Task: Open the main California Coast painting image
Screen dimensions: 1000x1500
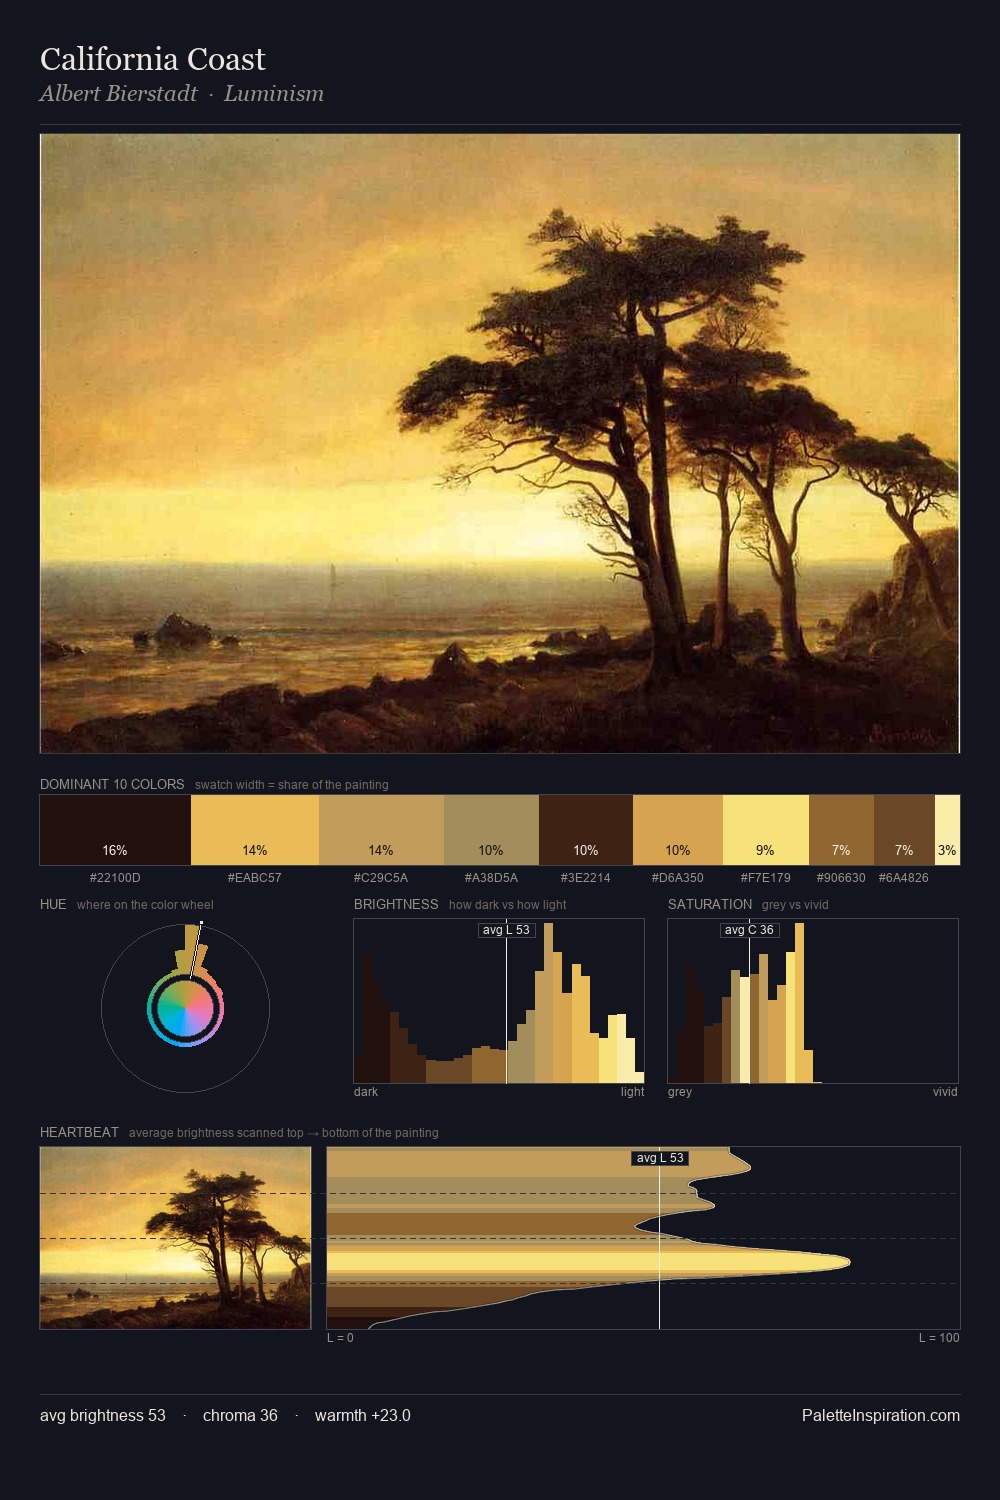Action: 500,443
